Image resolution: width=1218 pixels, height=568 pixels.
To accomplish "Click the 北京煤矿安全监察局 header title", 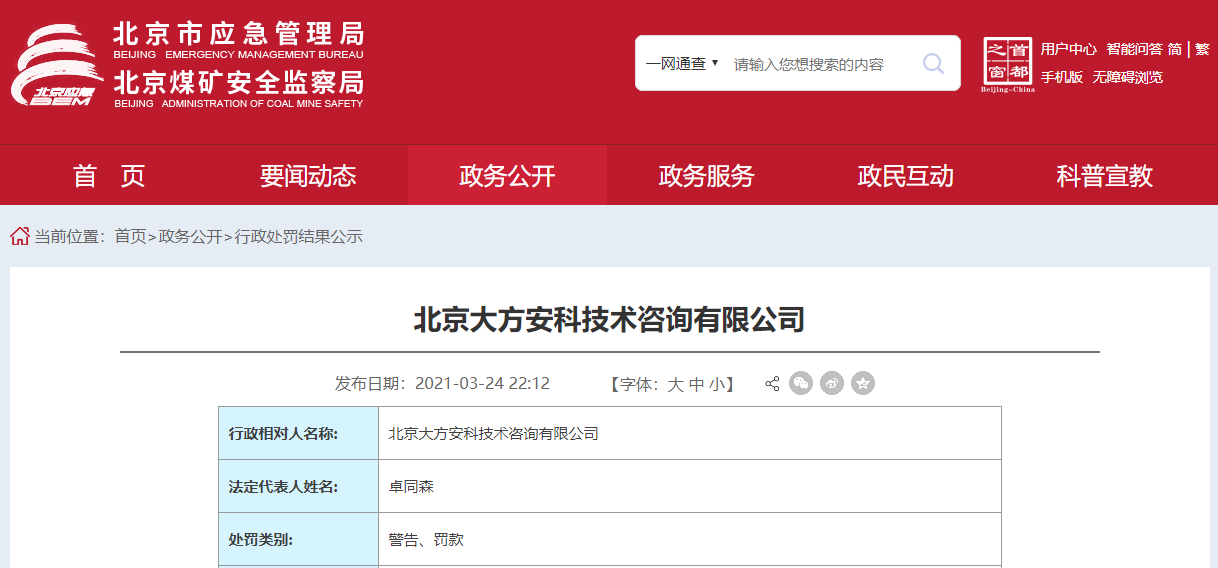I will point(238,82).
